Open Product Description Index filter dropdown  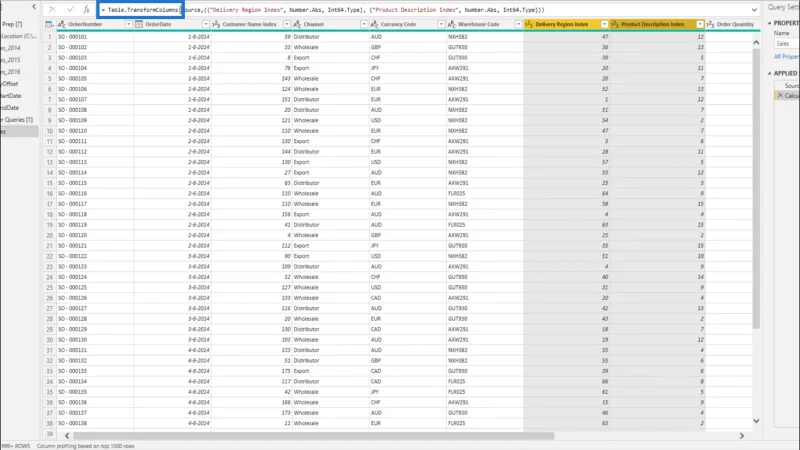click(699, 24)
